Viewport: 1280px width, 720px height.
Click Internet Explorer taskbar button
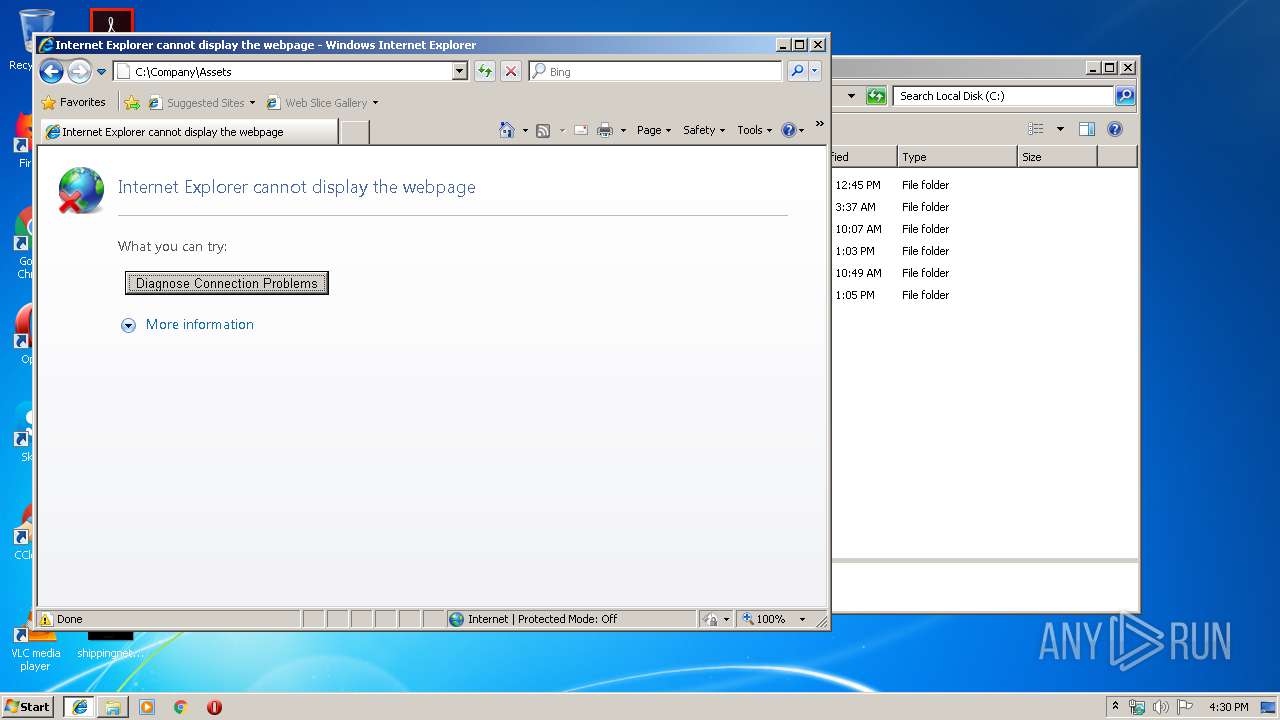[79, 706]
